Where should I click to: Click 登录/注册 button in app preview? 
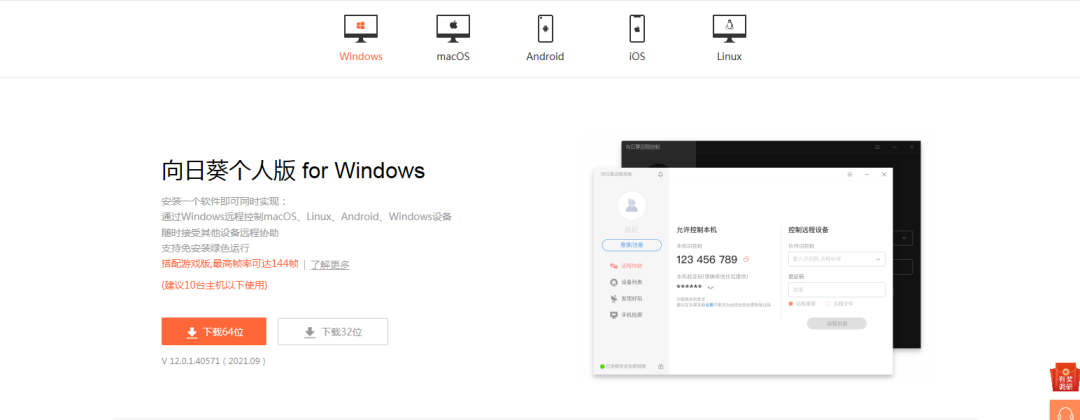click(632, 245)
